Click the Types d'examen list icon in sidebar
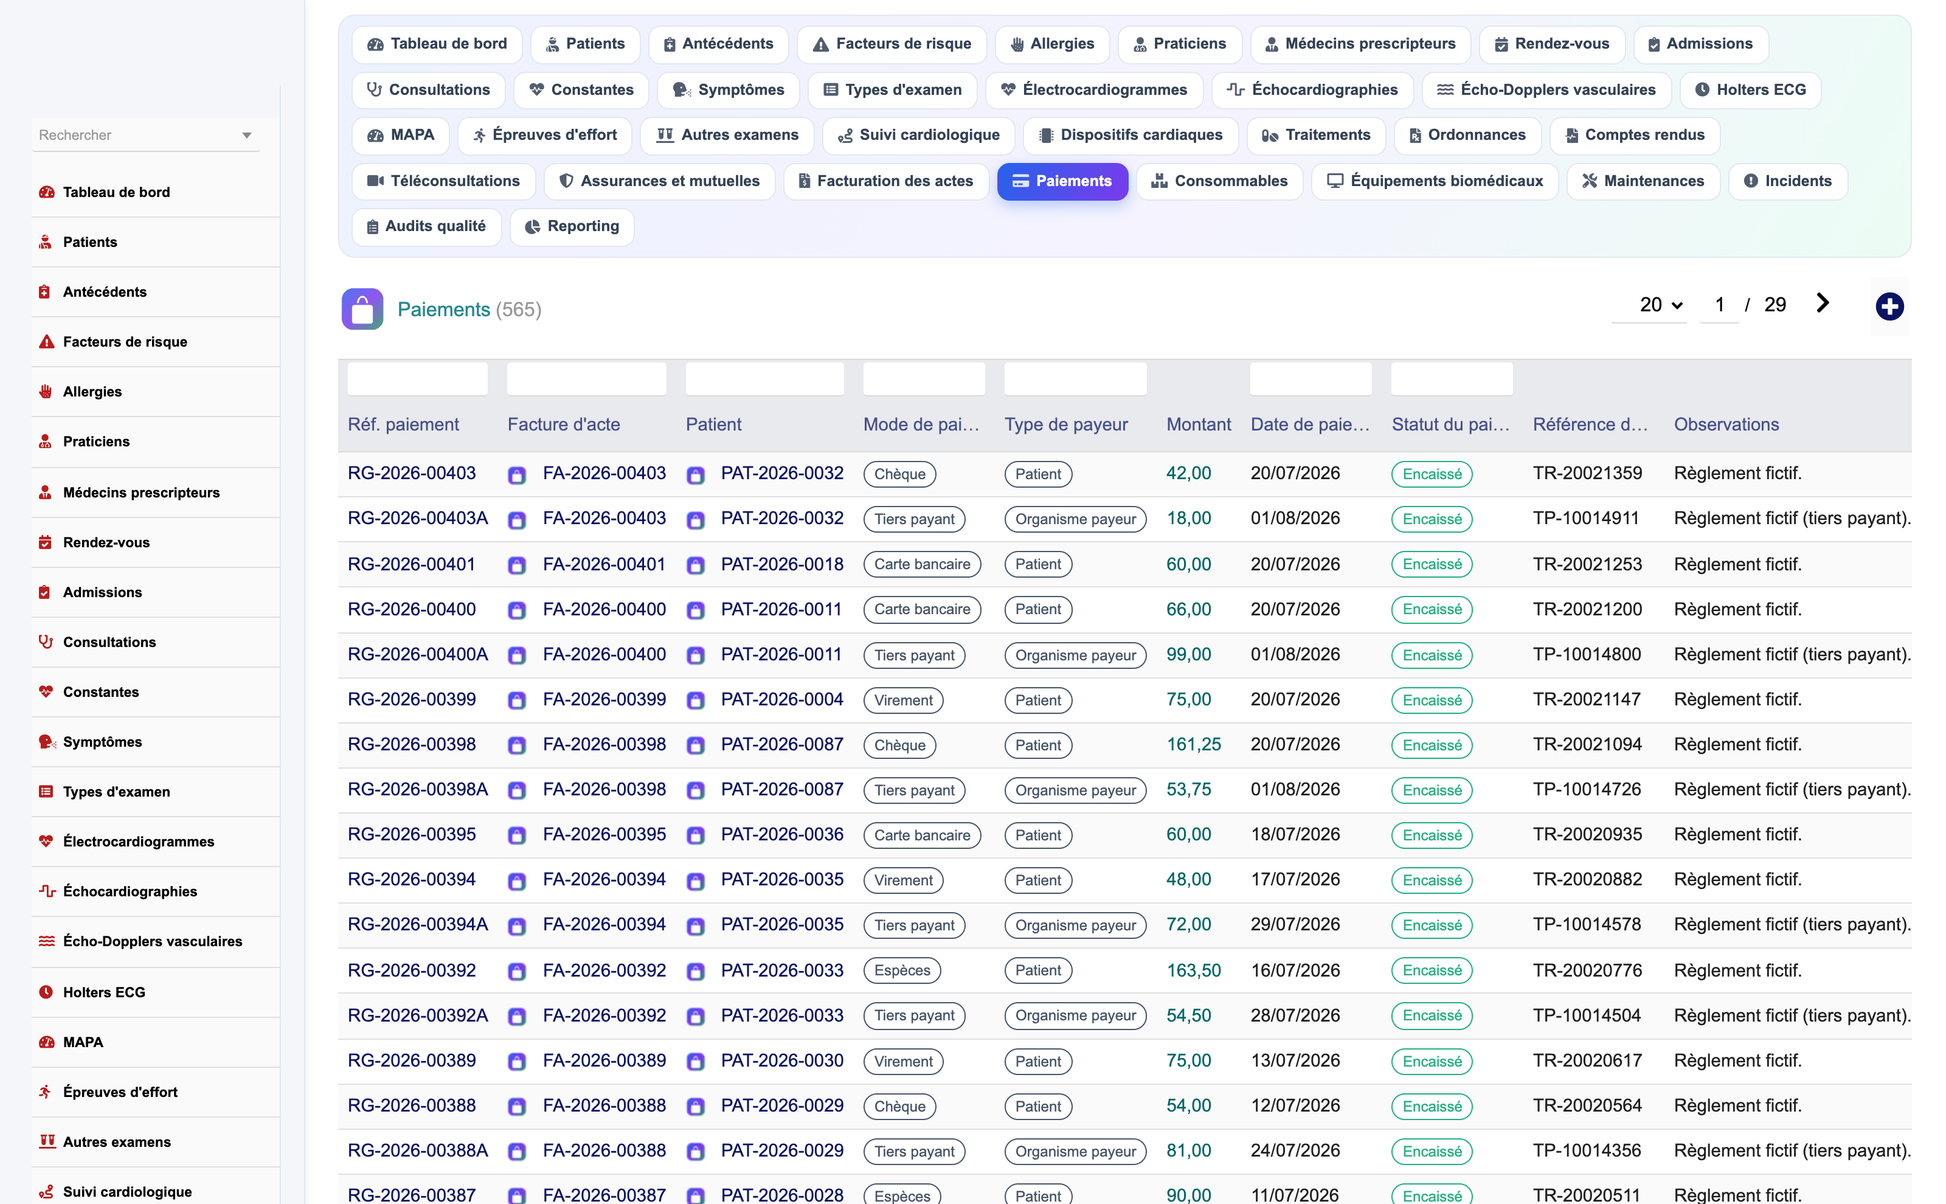Screen dimensions: 1946x1204 tap(46, 792)
